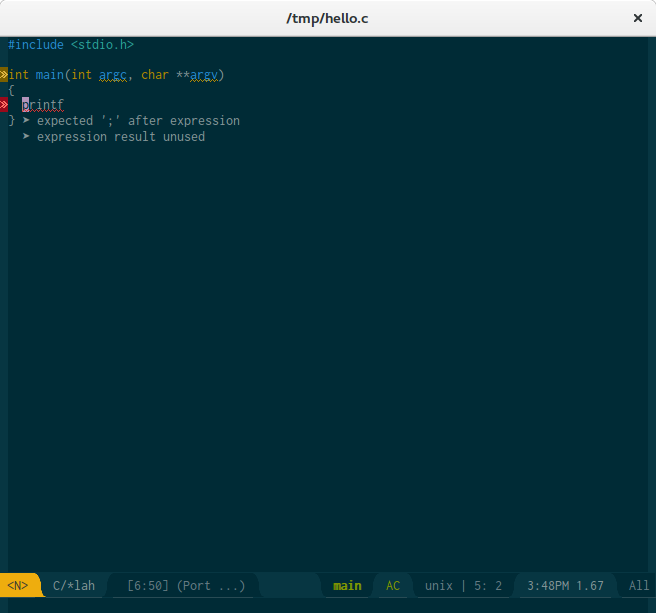Click the underlined argc parameter
656x613 pixels.
point(113,75)
